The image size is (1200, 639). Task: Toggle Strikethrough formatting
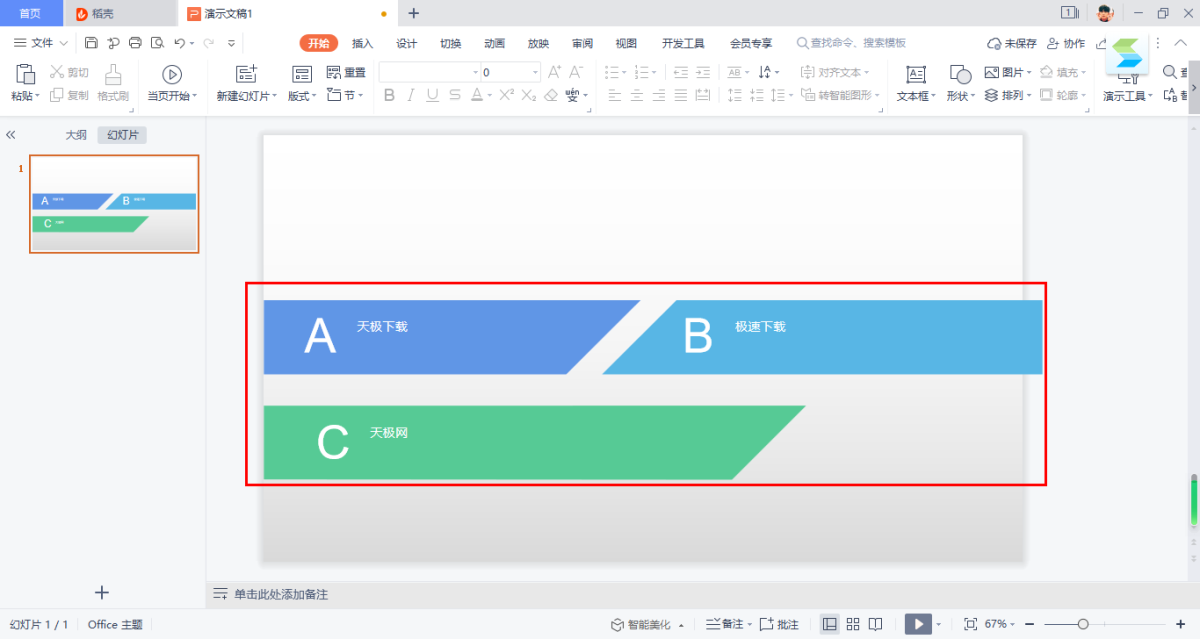click(x=455, y=95)
